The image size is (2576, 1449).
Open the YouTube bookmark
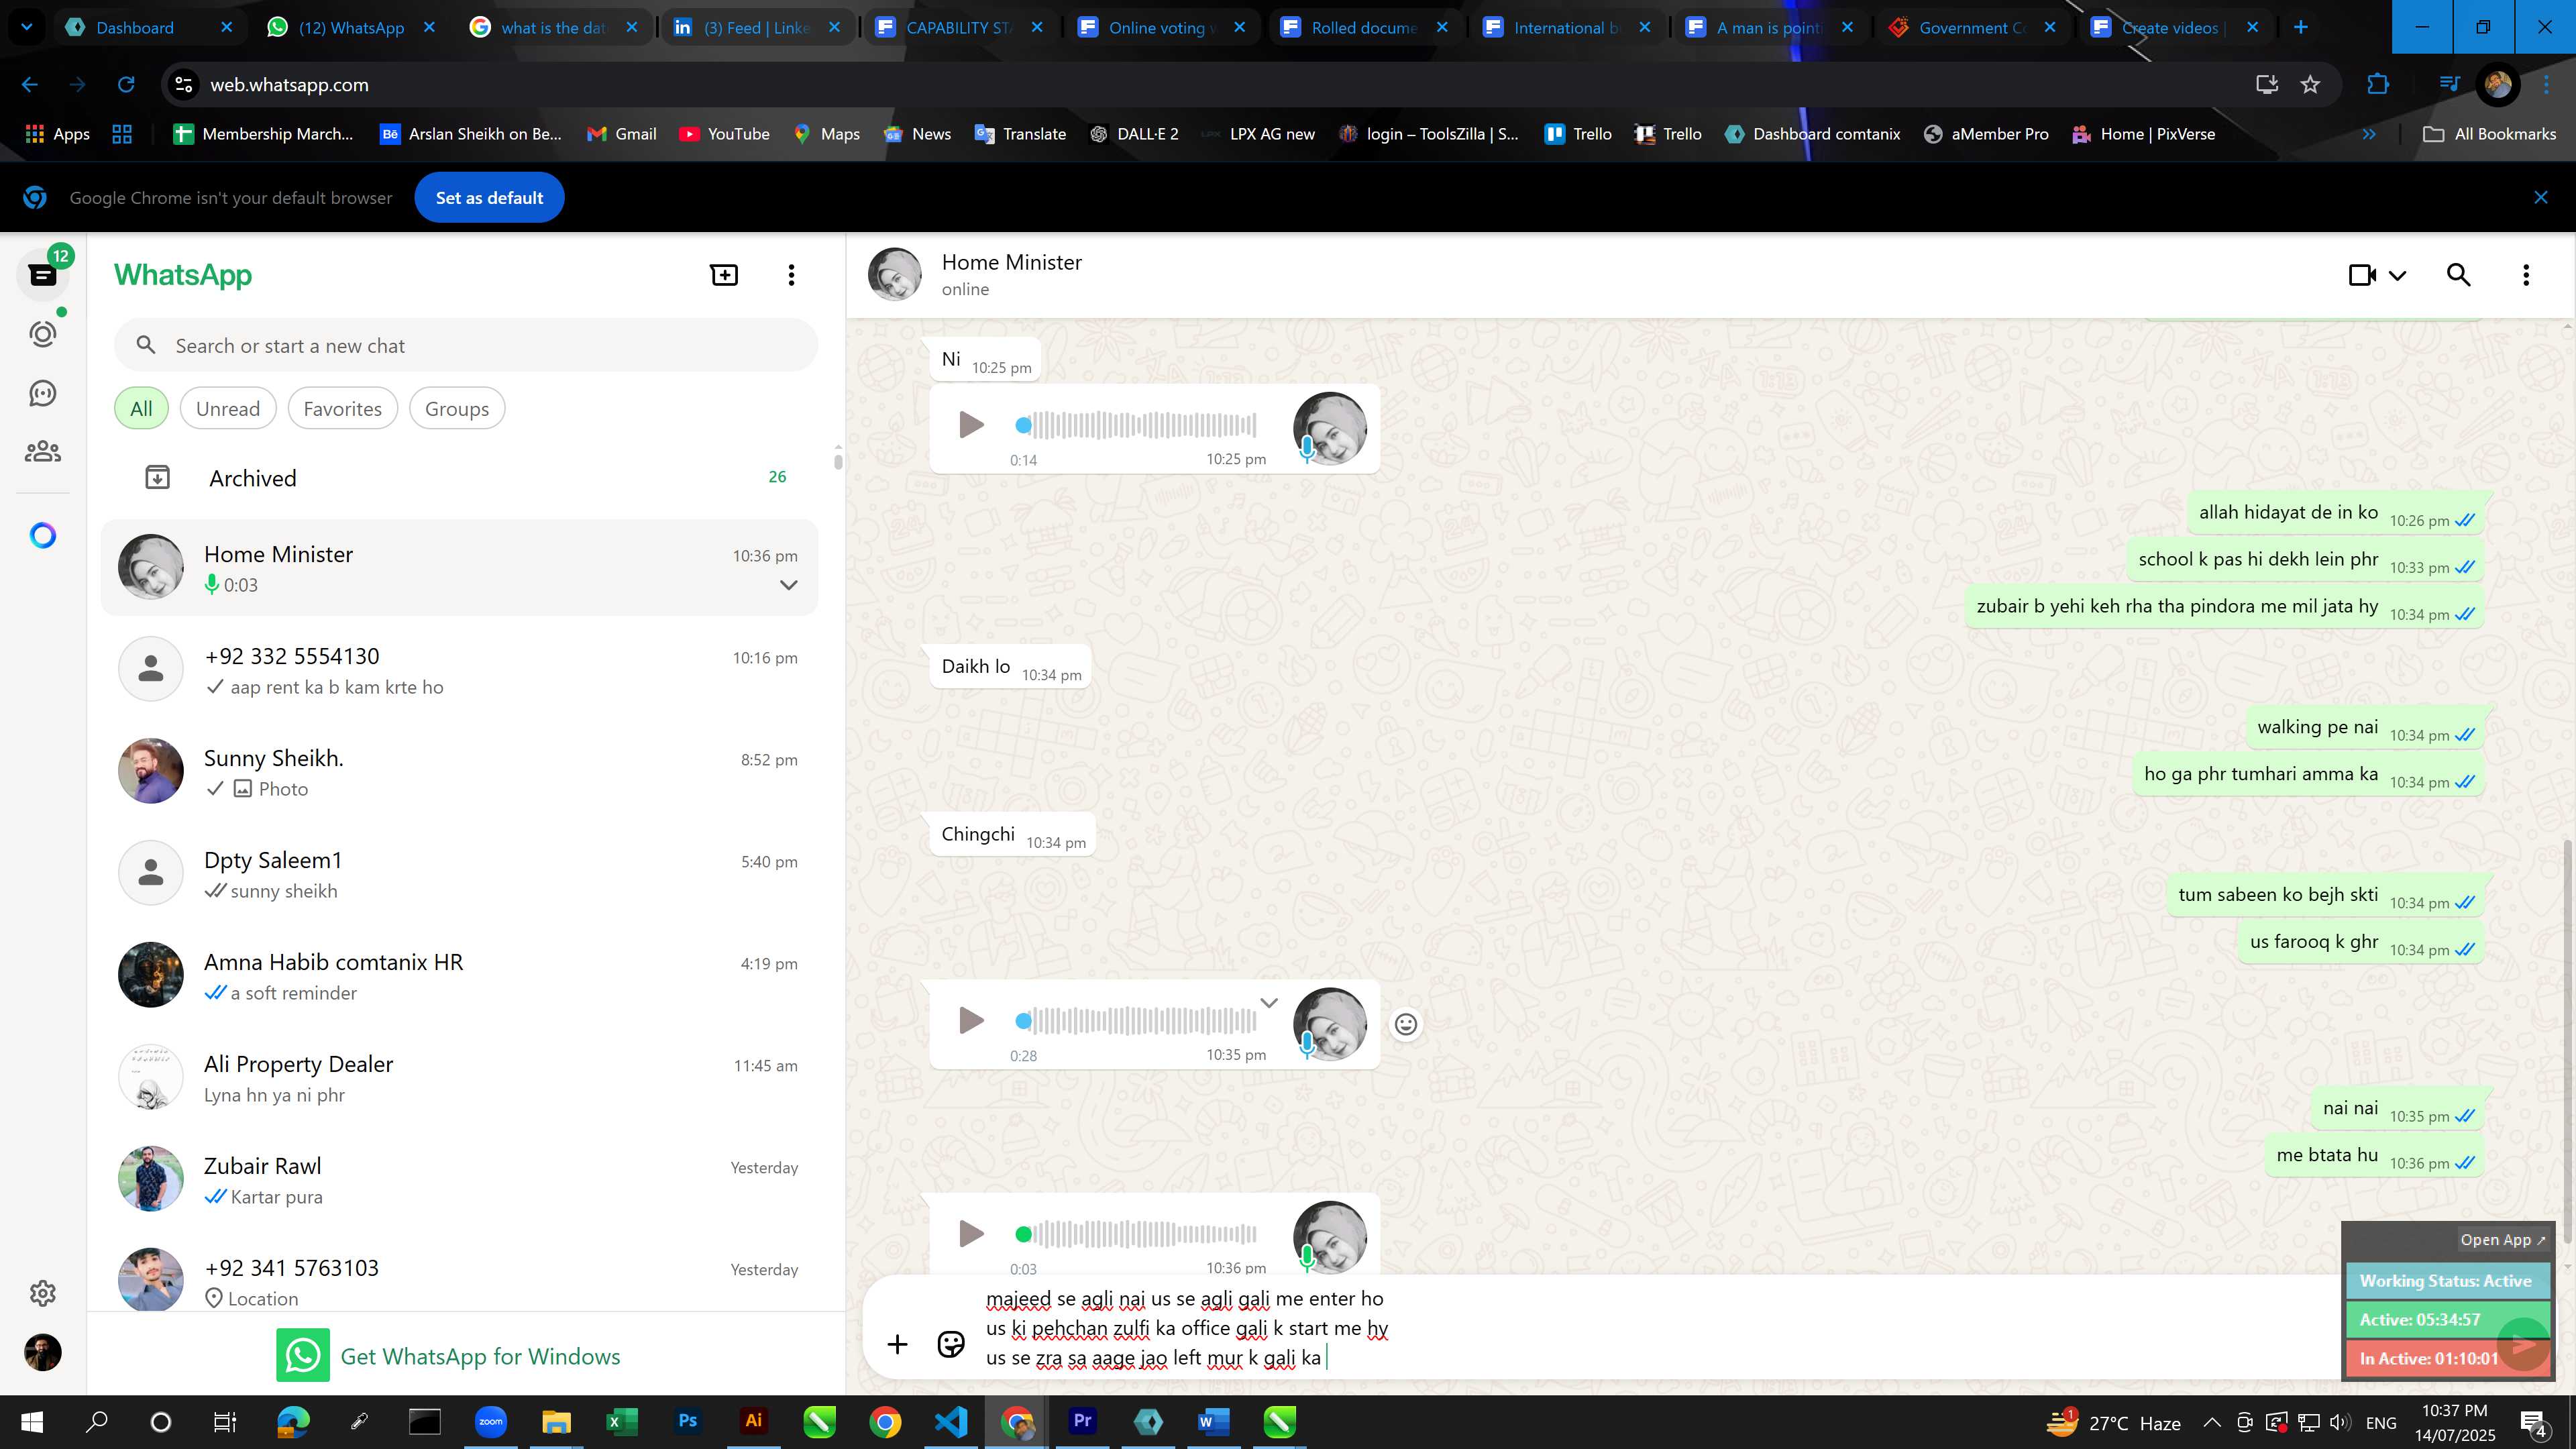pyautogui.click(x=725, y=134)
